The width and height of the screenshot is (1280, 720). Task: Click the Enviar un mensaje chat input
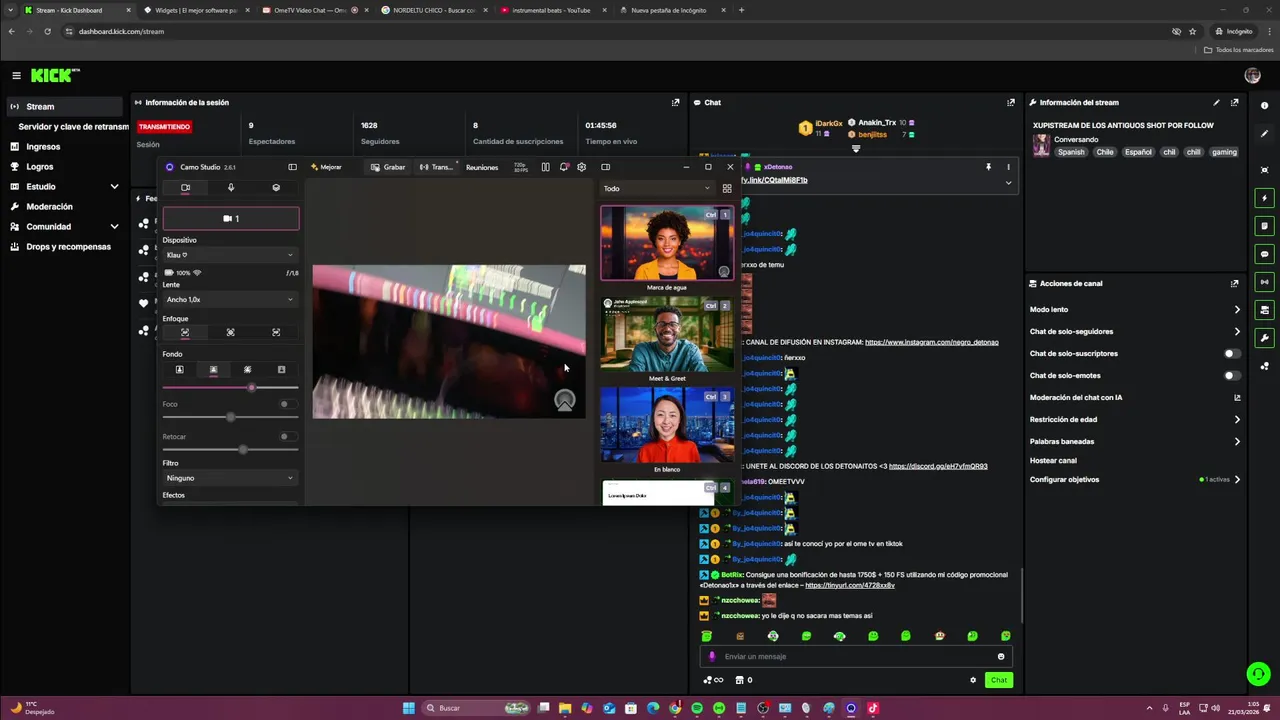[x=855, y=657]
